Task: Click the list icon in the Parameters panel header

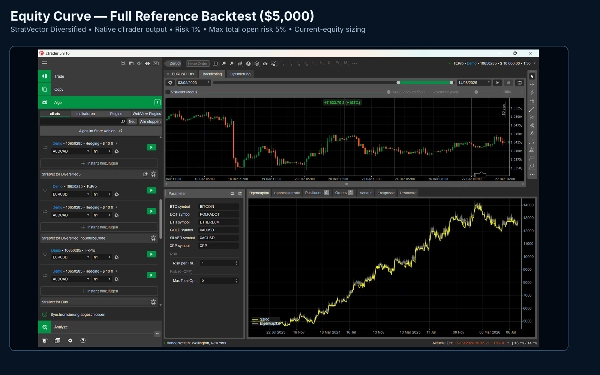Action: pyautogui.click(x=232, y=194)
